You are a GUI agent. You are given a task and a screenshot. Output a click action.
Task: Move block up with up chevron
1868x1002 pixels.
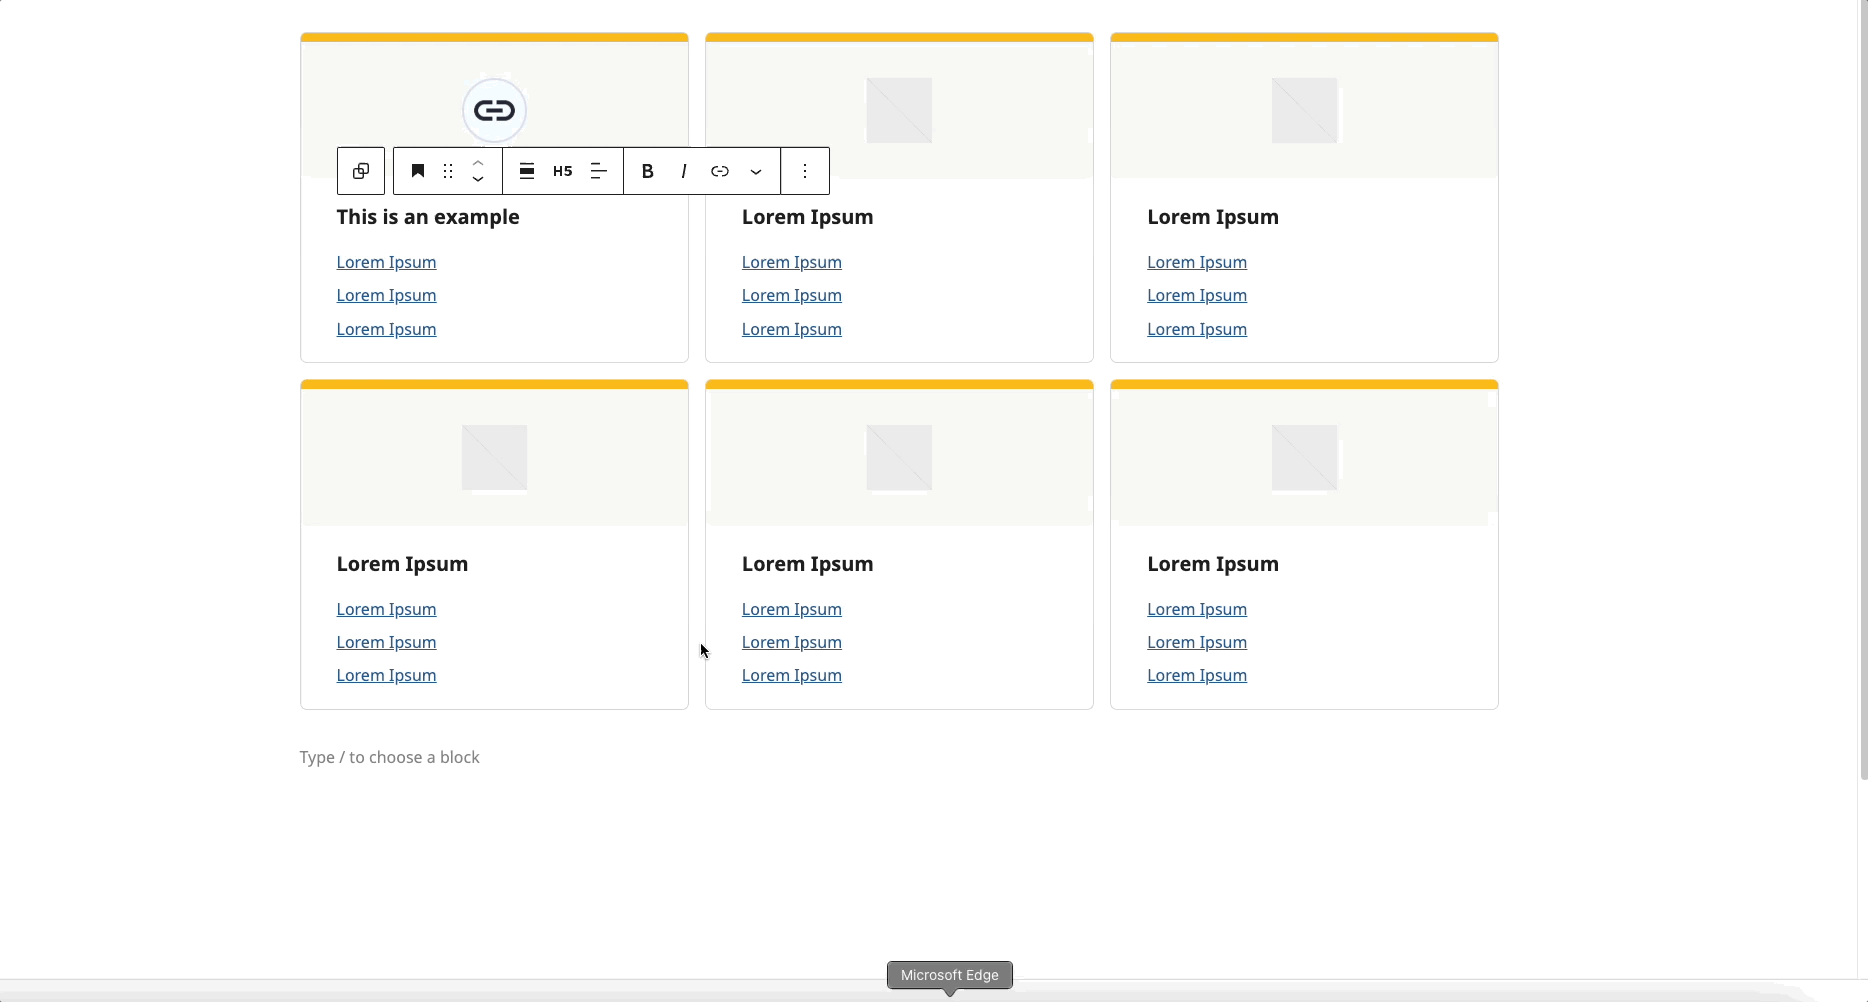tap(478, 162)
